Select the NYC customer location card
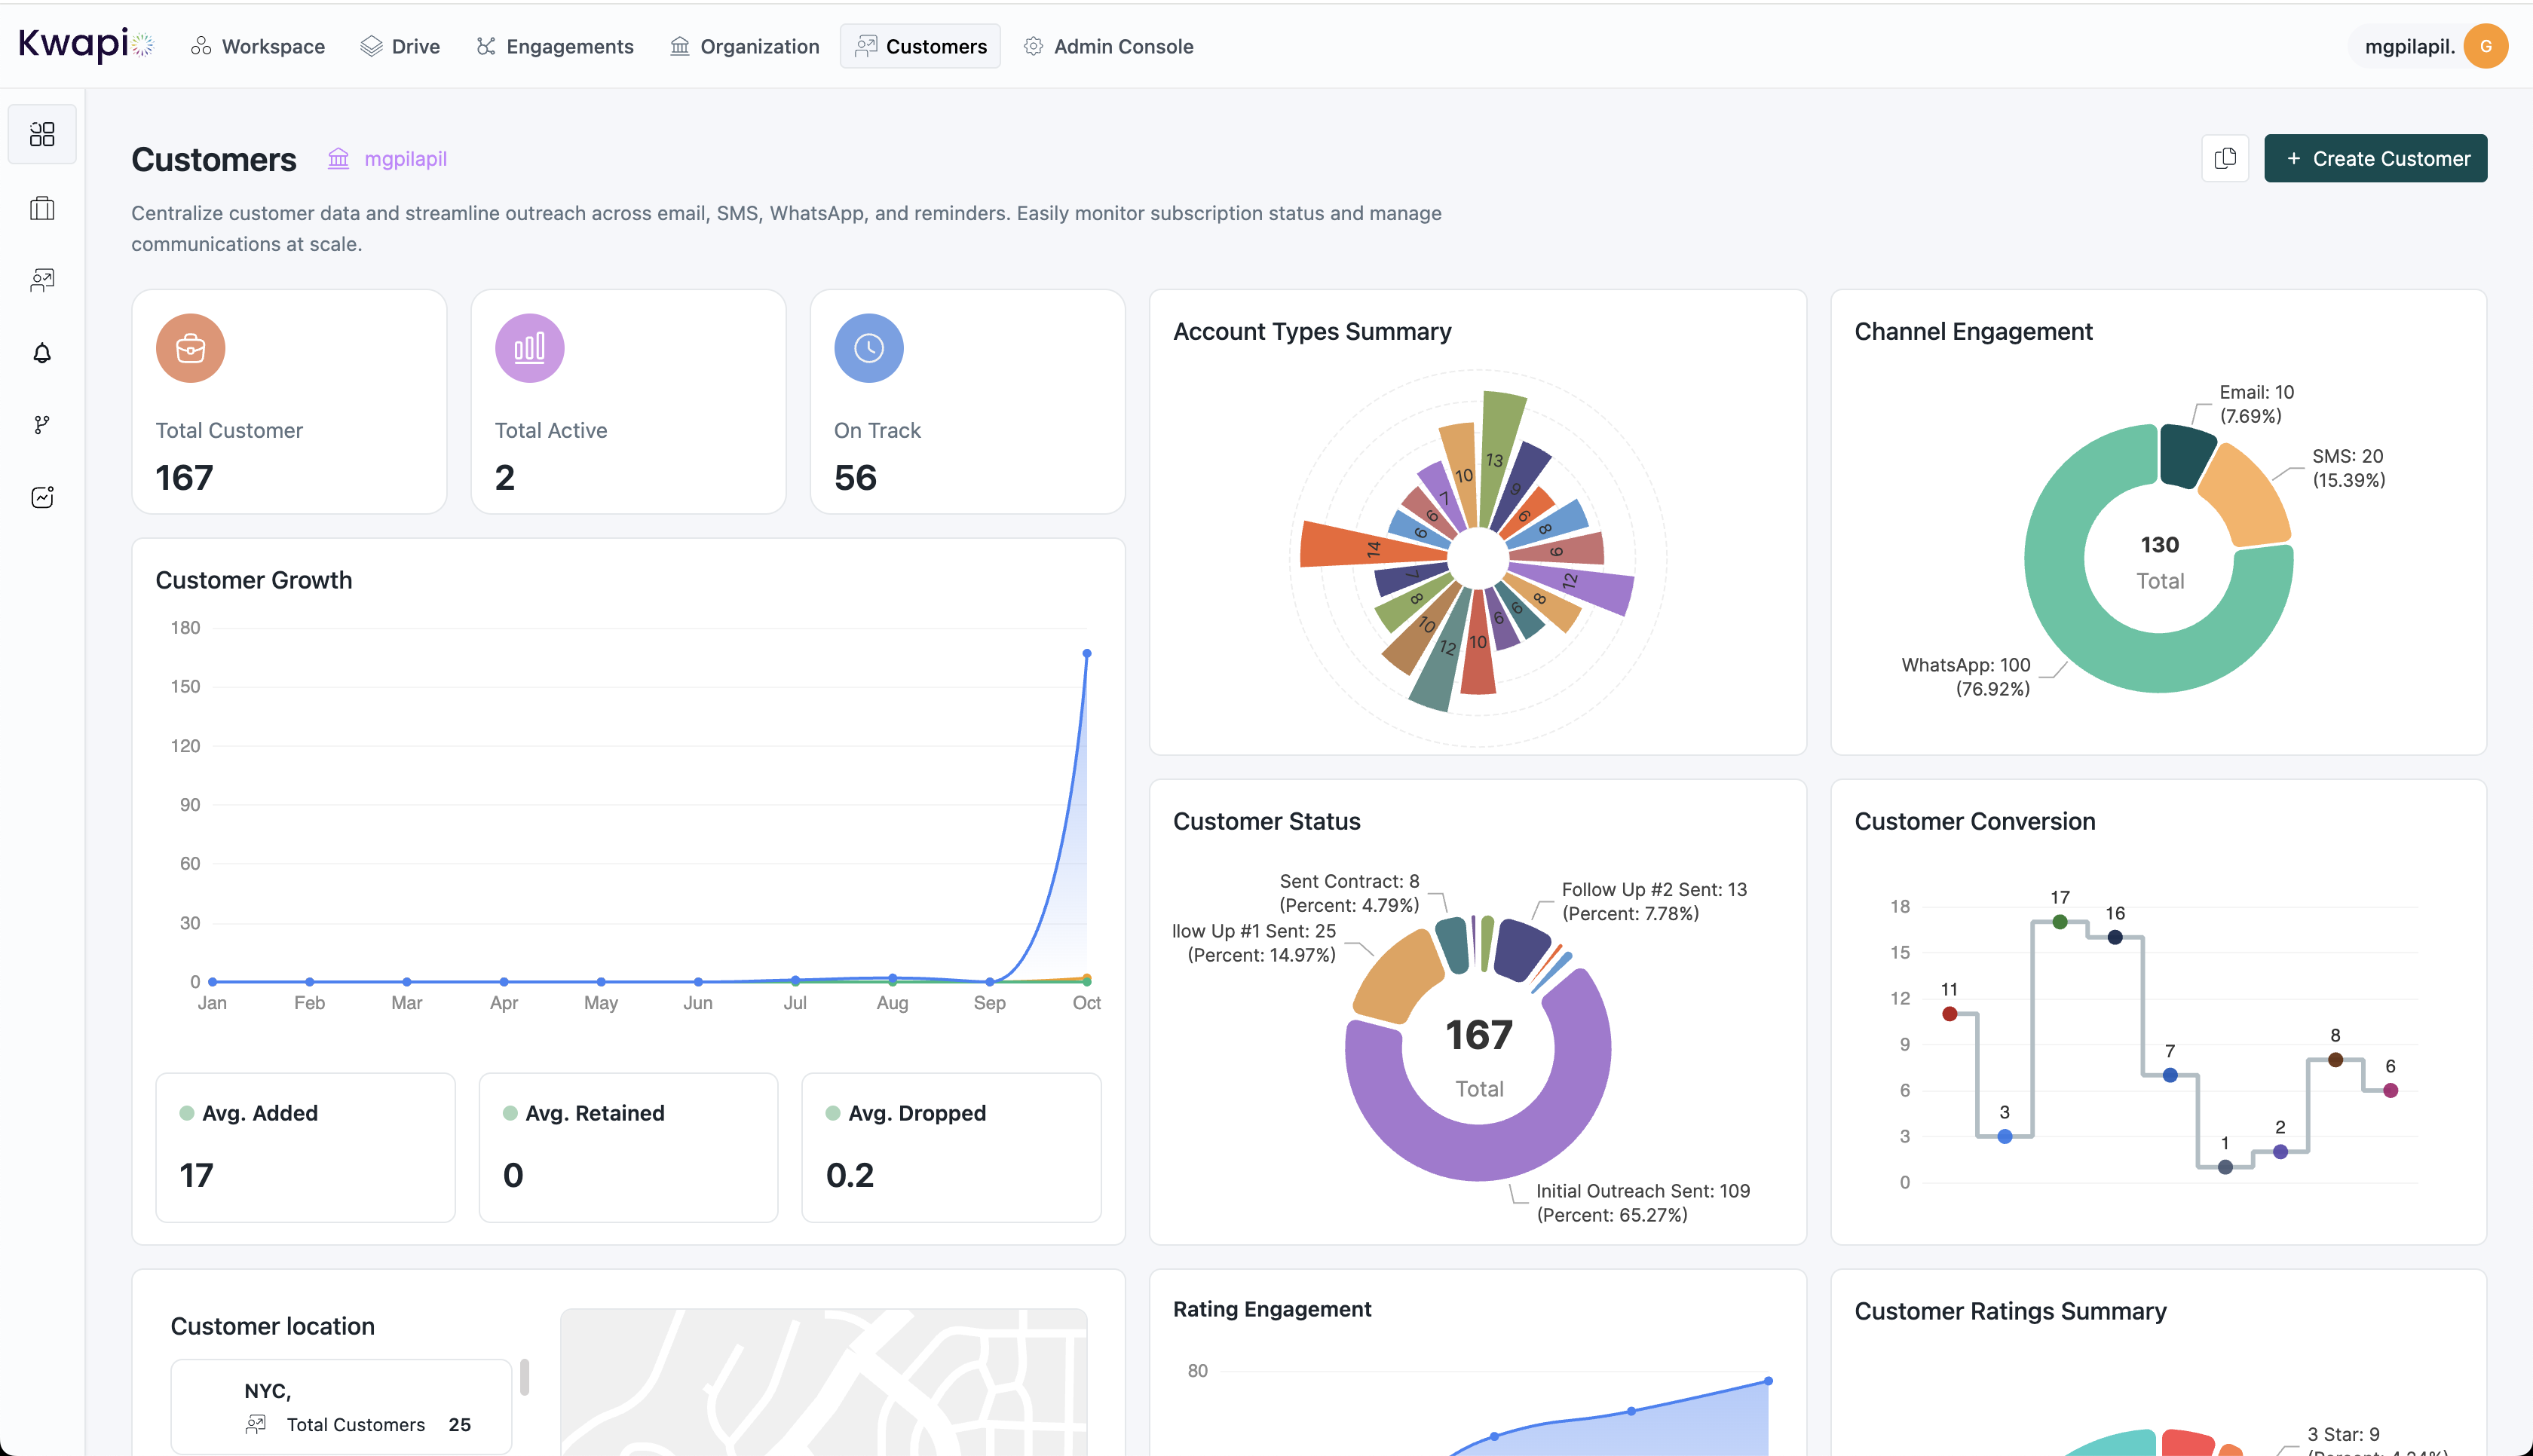 tap(341, 1405)
